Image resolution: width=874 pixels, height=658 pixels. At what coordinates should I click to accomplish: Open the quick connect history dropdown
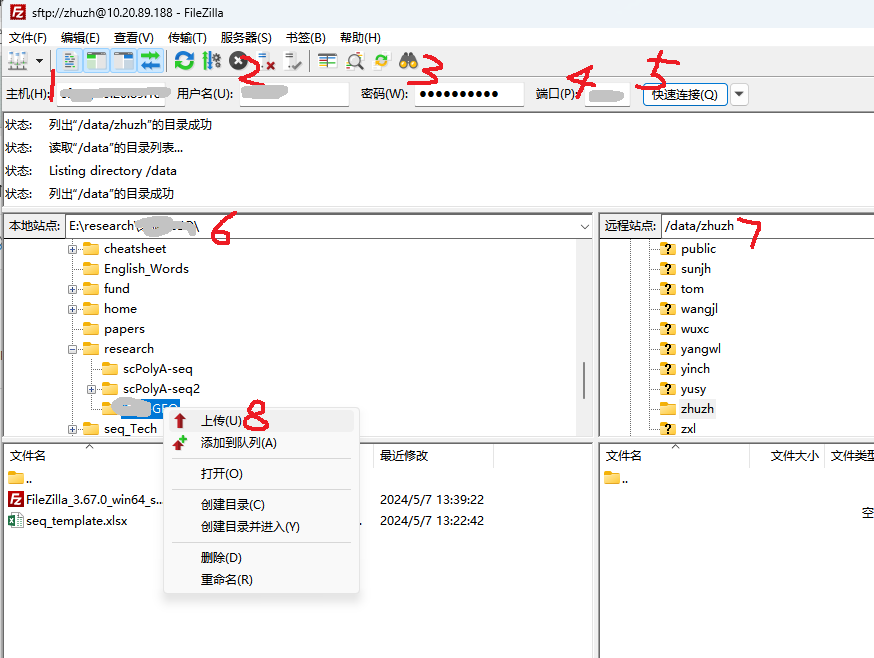[x=739, y=94]
